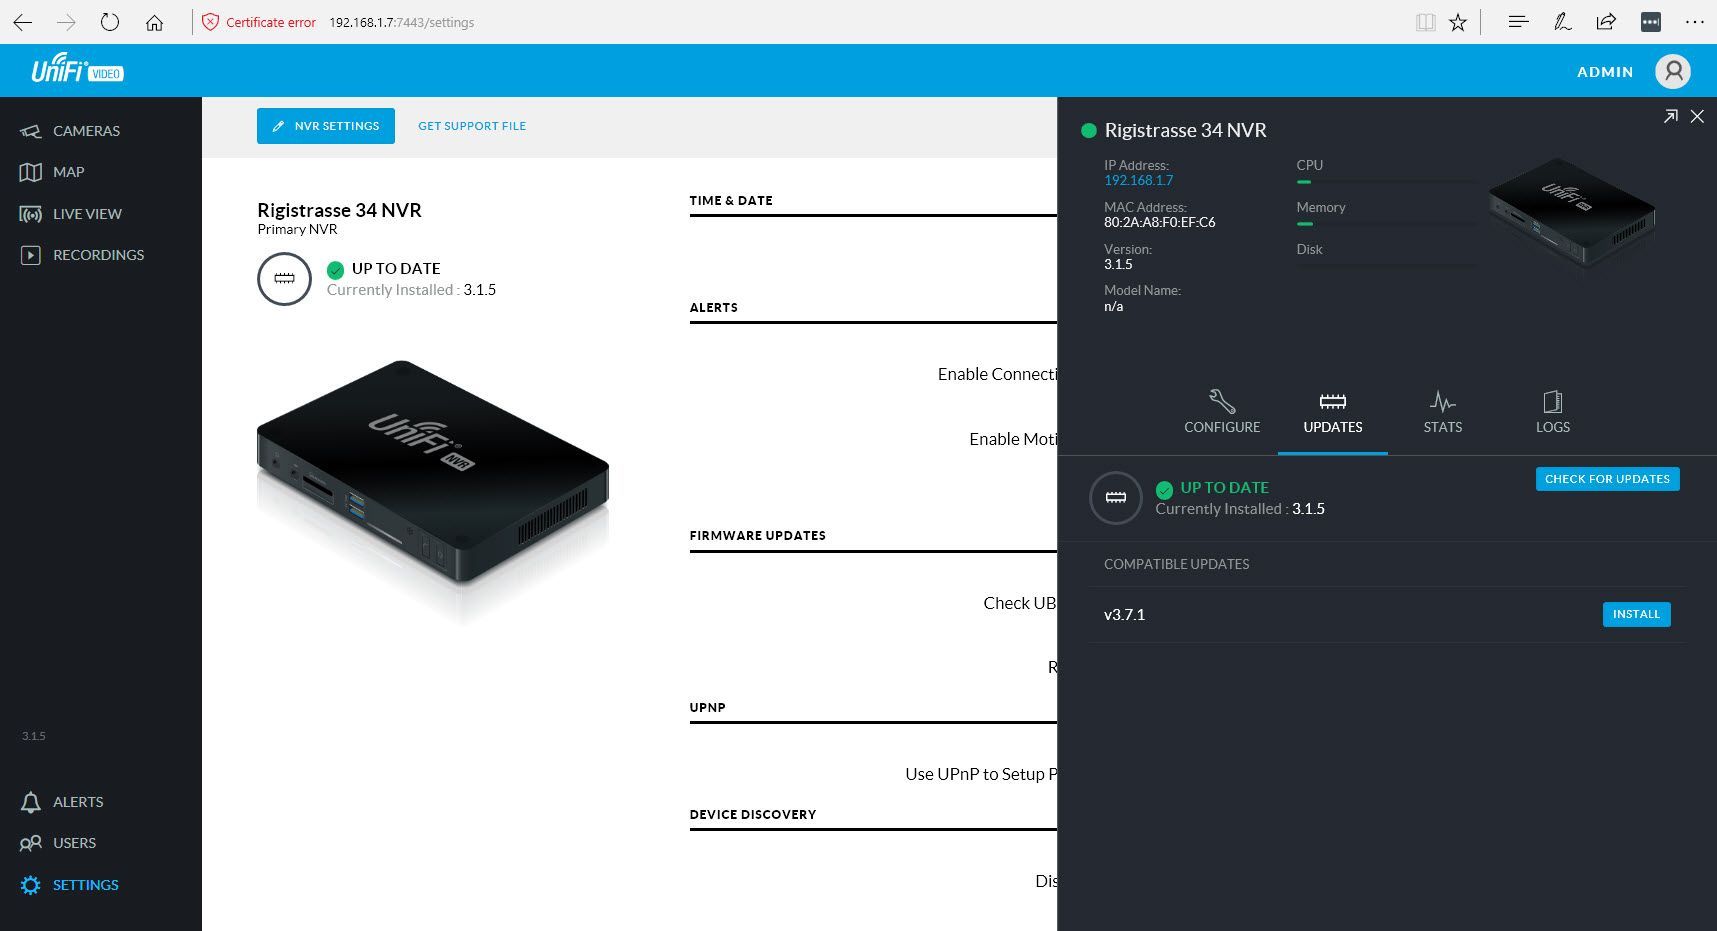The width and height of the screenshot is (1717, 931).
Task: Switch to the Stats tab
Action: coord(1443,412)
